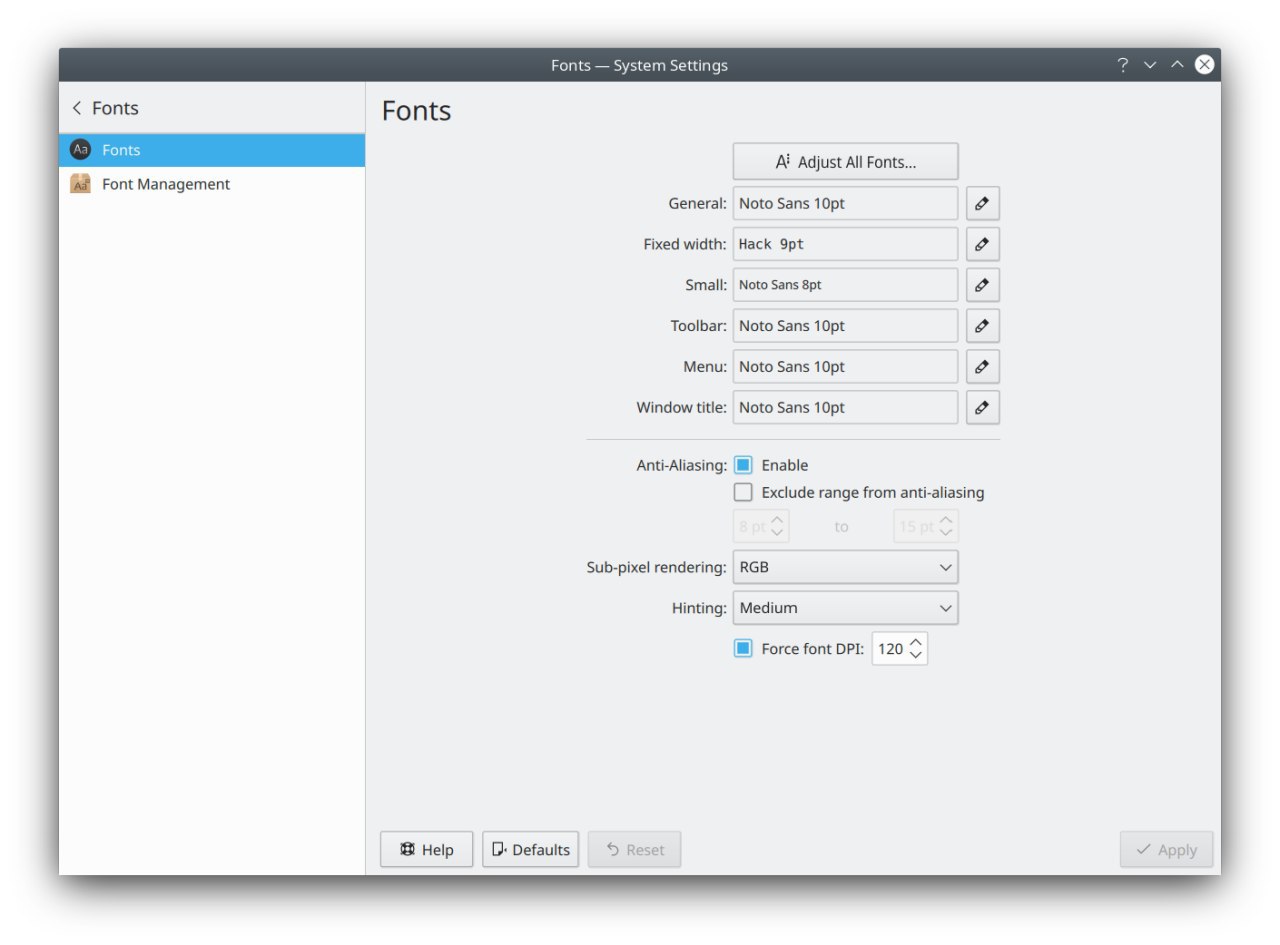Image resolution: width=1280 pixels, height=945 pixels.
Task: Edit the General font with pencil icon
Action: coord(982,203)
